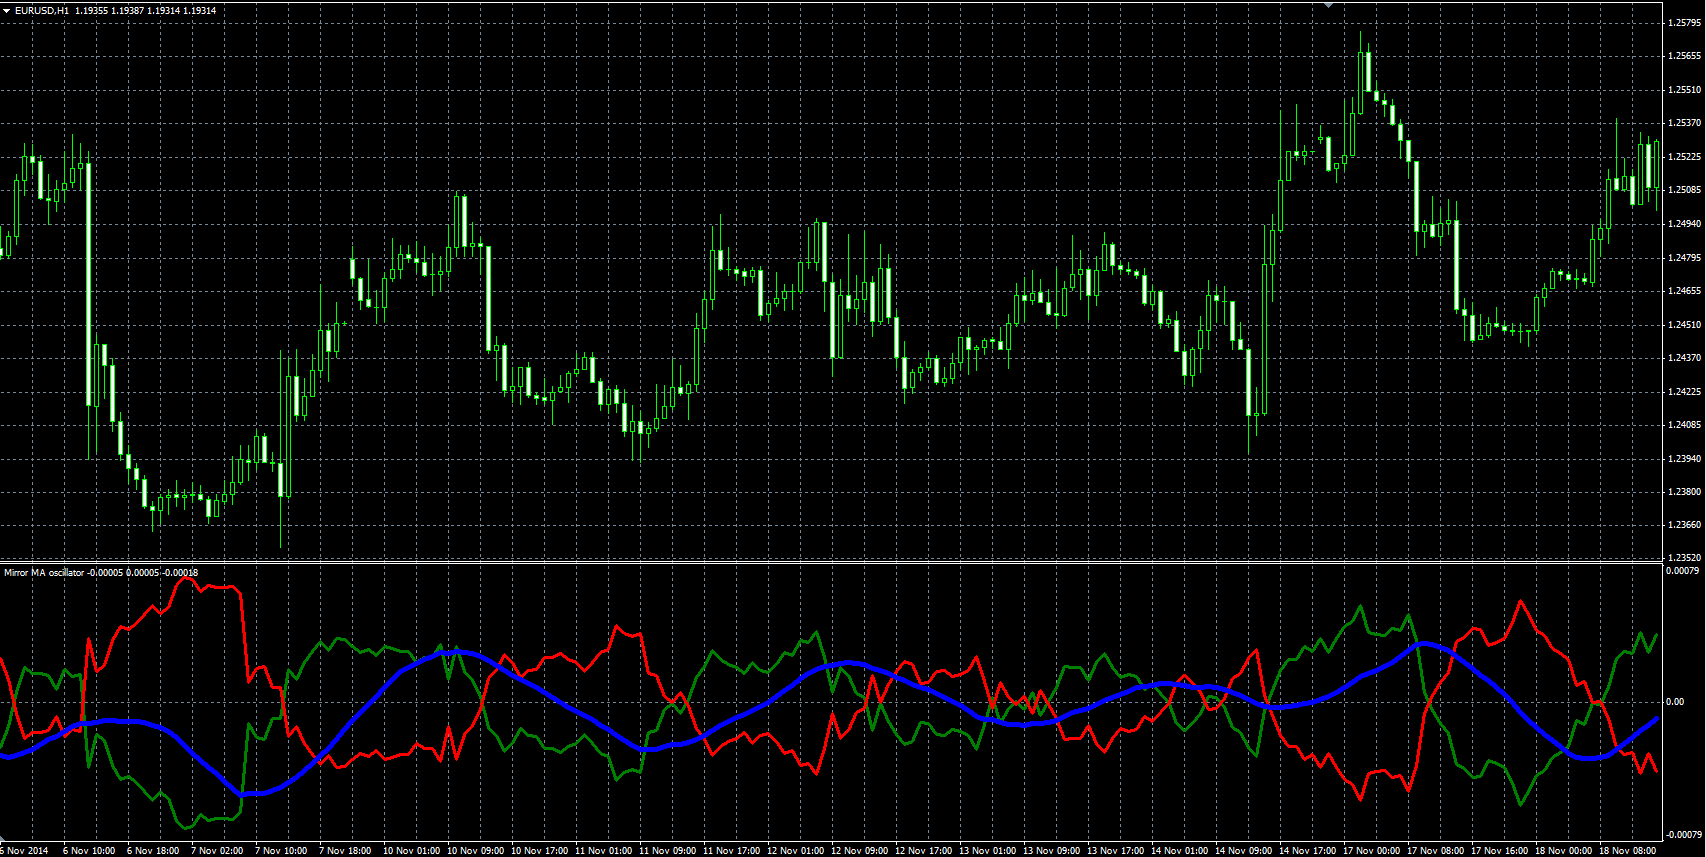Click the 17 Nov 16:00 time label
This screenshot has height=857, width=1706.
[1500, 851]
